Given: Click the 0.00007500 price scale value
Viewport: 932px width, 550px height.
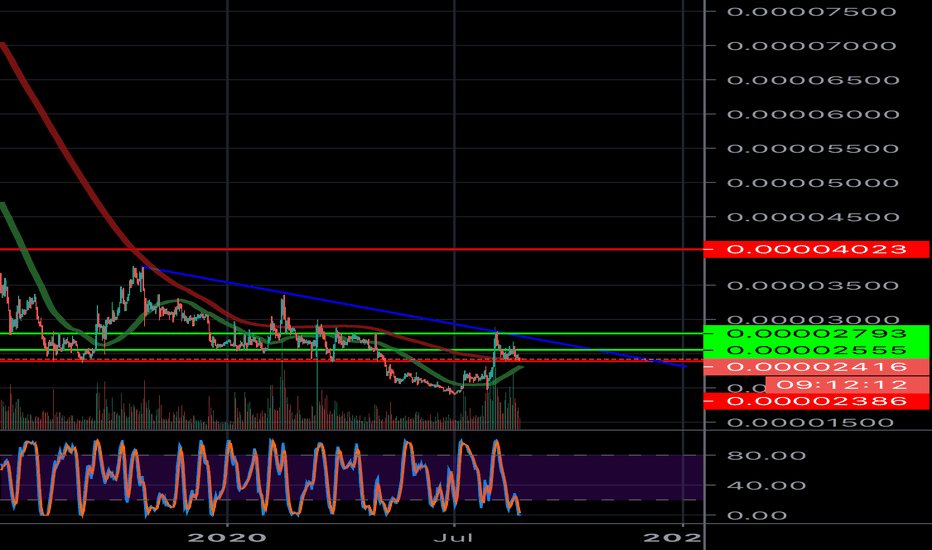Looking at the screenshot, I should pyautogui.click(x=811, y=12).
